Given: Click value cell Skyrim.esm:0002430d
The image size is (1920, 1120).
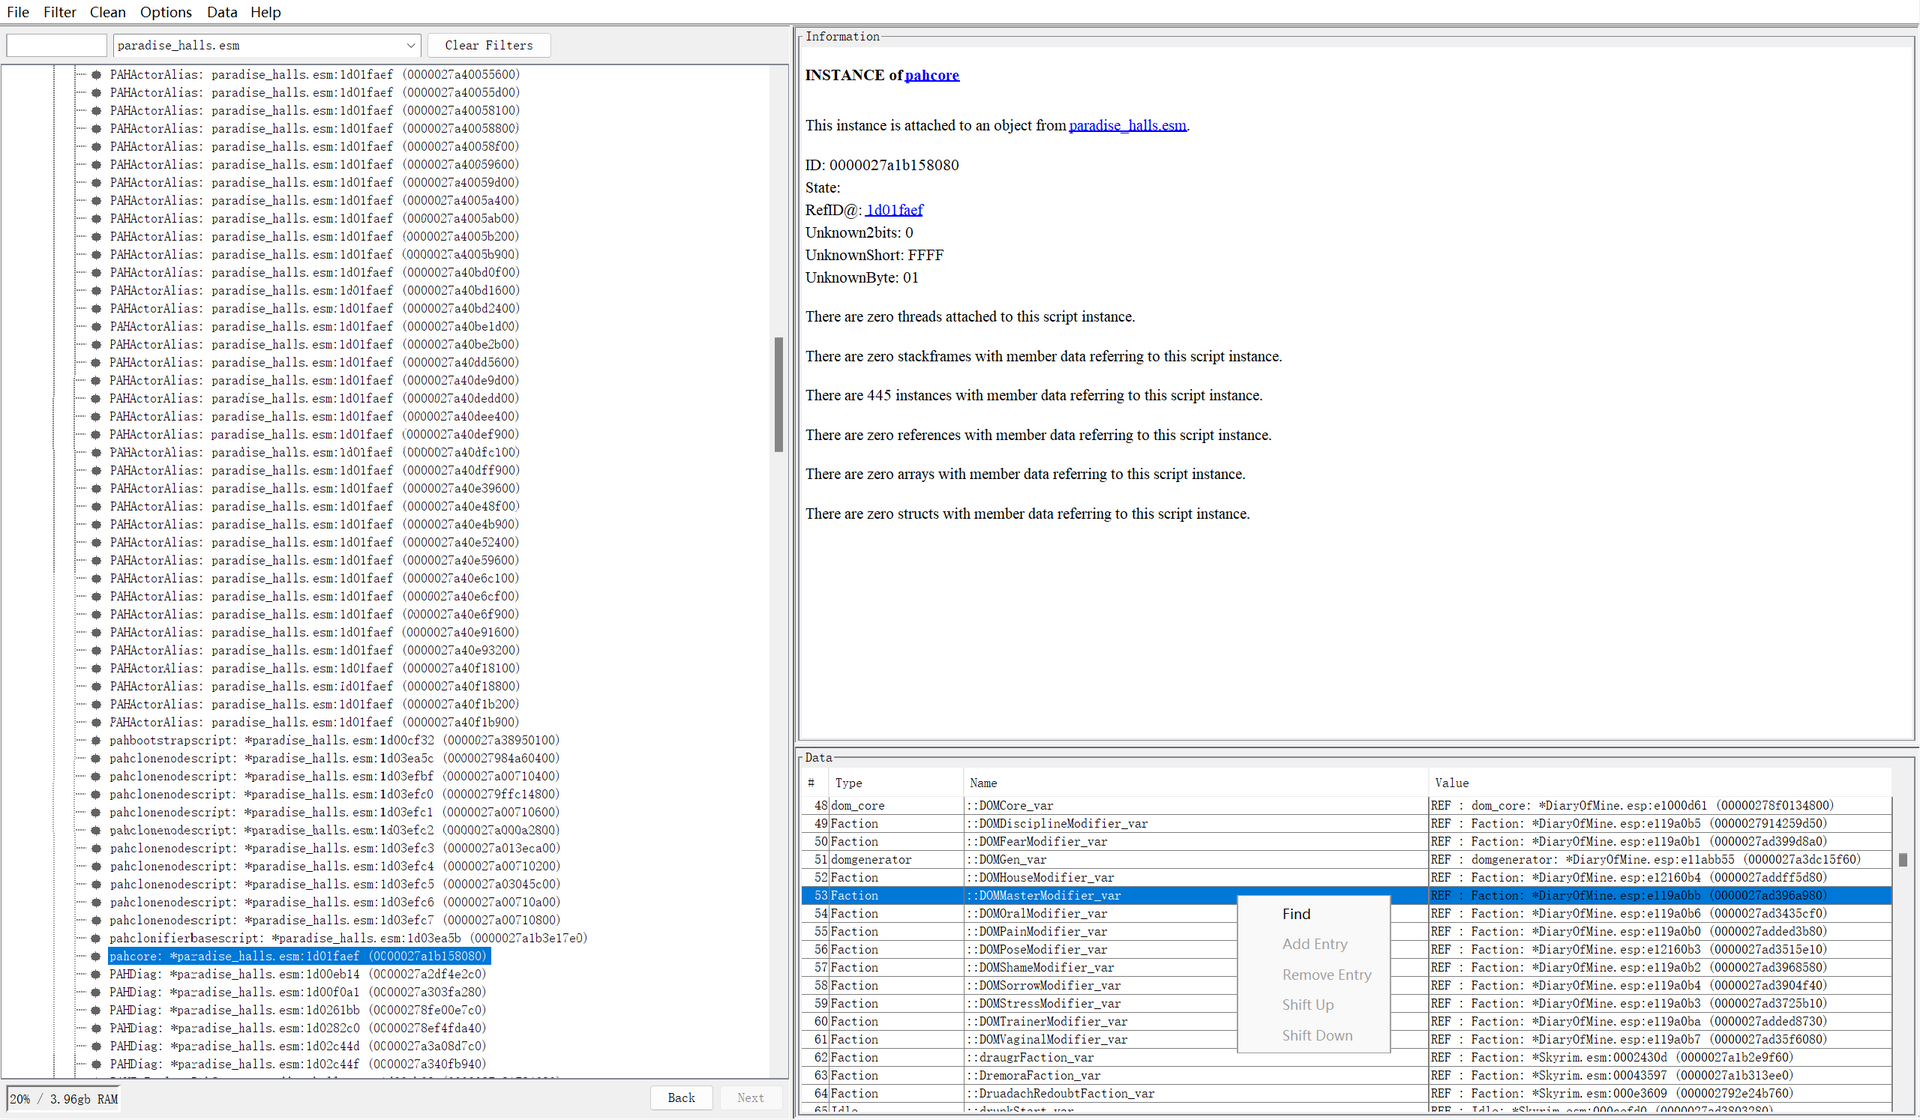Looking at the screenshot, I should (x=1660, y=1057).
